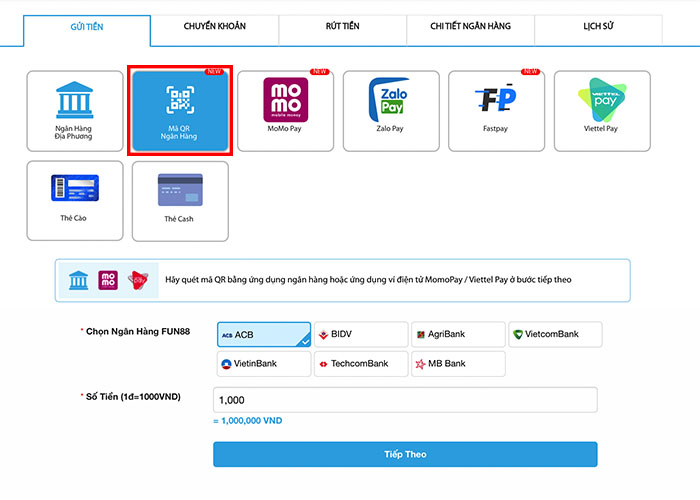Click the MoMo icon in info banner
Viewport: 700px width, 500px height.
[x=108, y=280]
